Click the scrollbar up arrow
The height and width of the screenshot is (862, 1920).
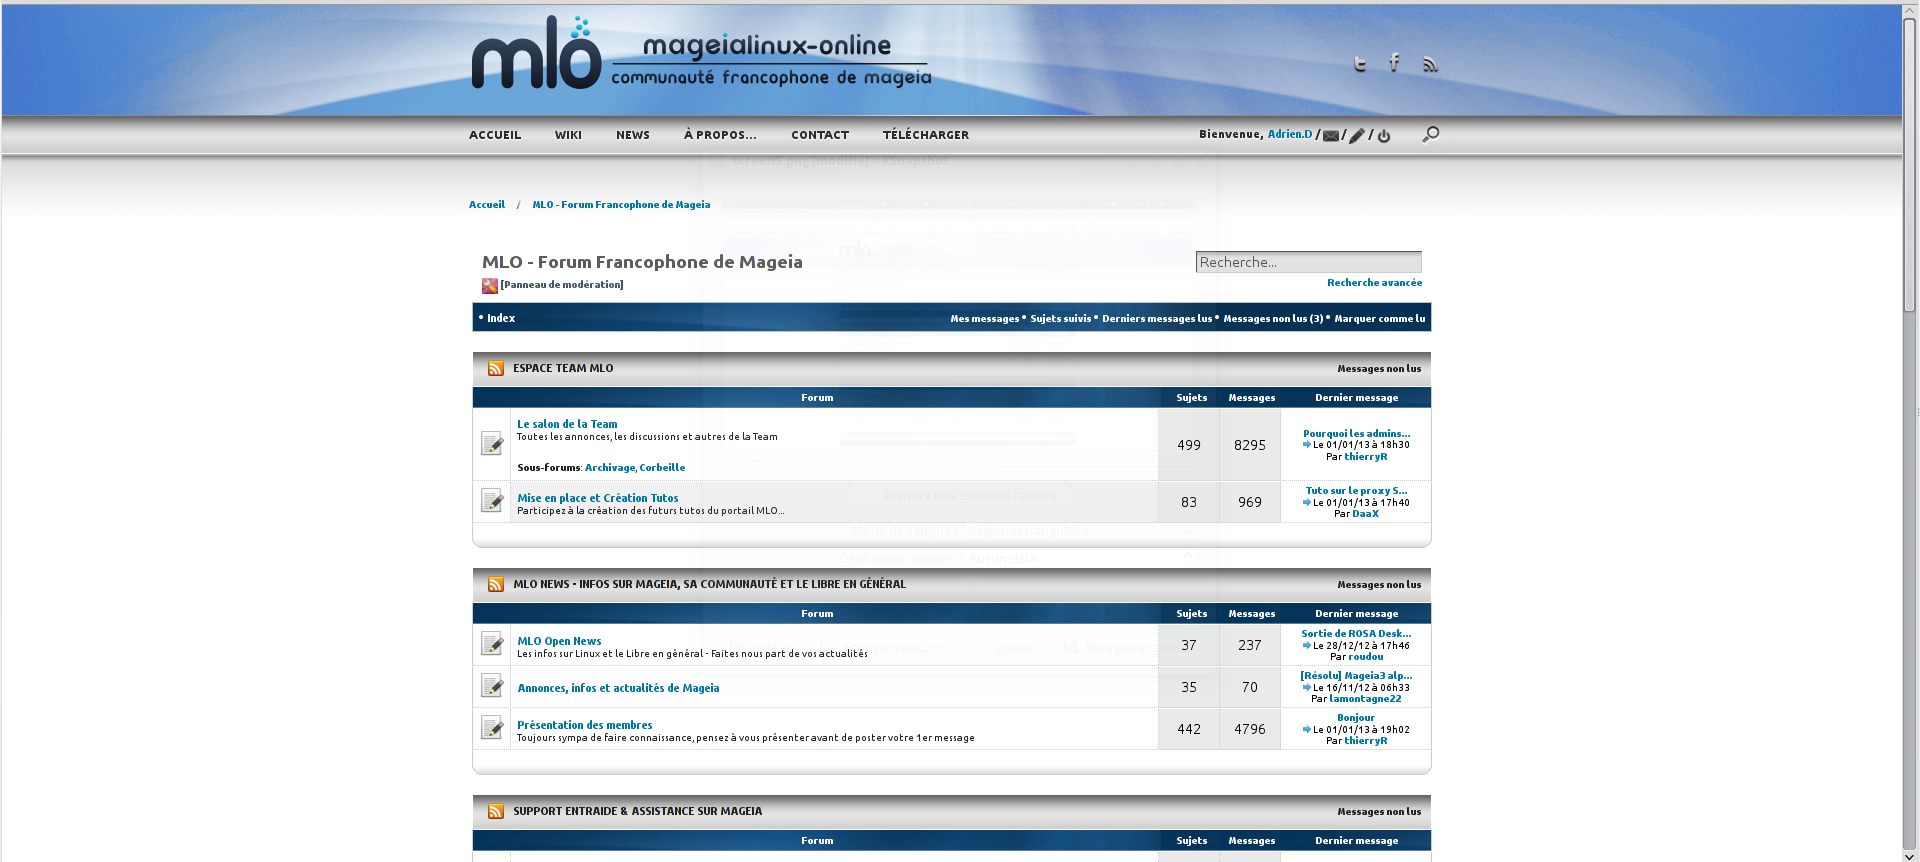1910,10
